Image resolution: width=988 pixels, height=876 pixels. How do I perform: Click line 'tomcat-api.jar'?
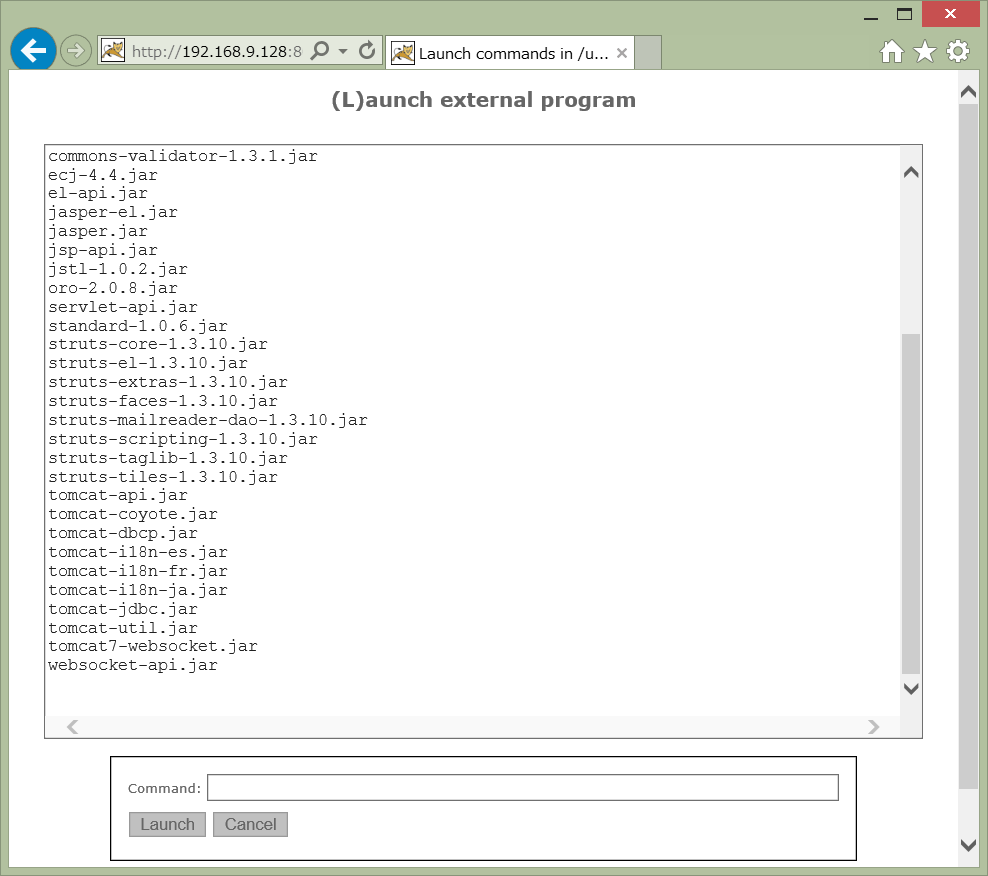tap(118, 495)
